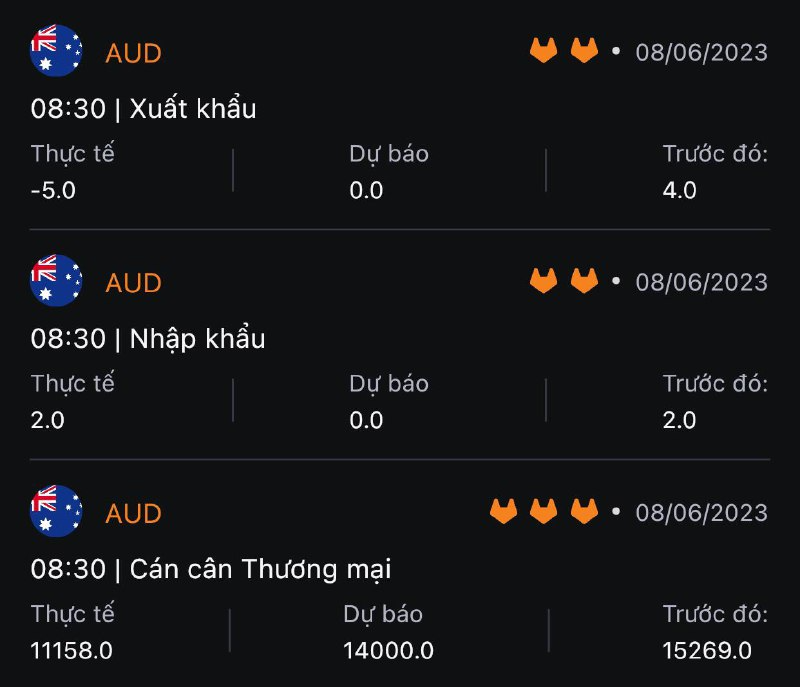
Task: Click second impact icon of Xuất khẩu event
Action: tap(584, 51)
